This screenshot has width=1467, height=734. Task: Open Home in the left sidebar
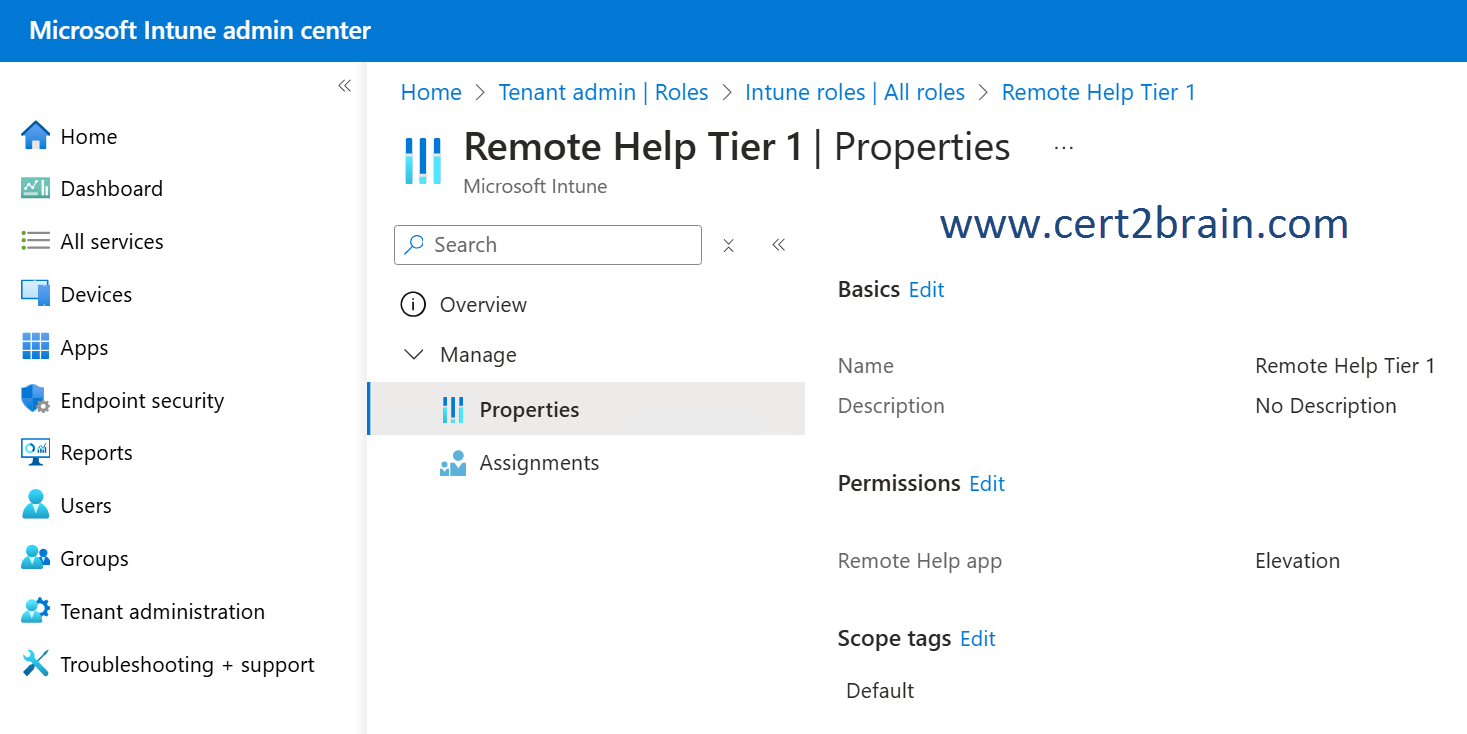tap(89, 137)
